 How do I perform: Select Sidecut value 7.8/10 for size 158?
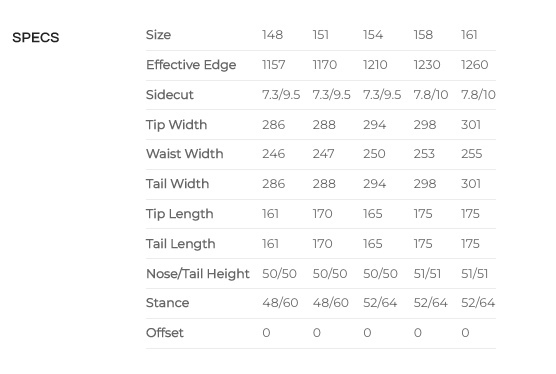point(430,95)
